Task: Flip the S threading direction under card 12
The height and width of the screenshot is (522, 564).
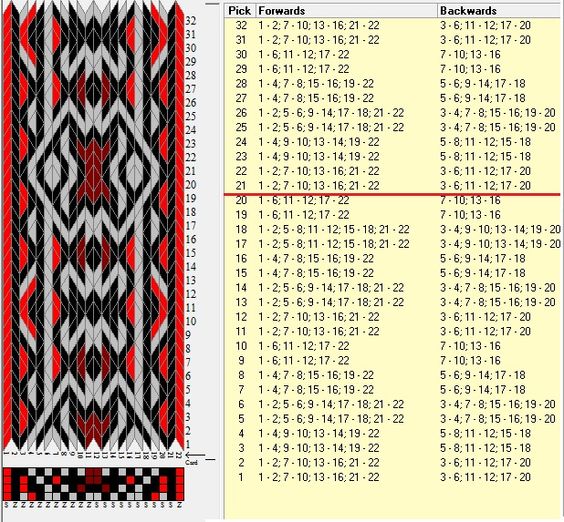Action: (x=97, y=505)
